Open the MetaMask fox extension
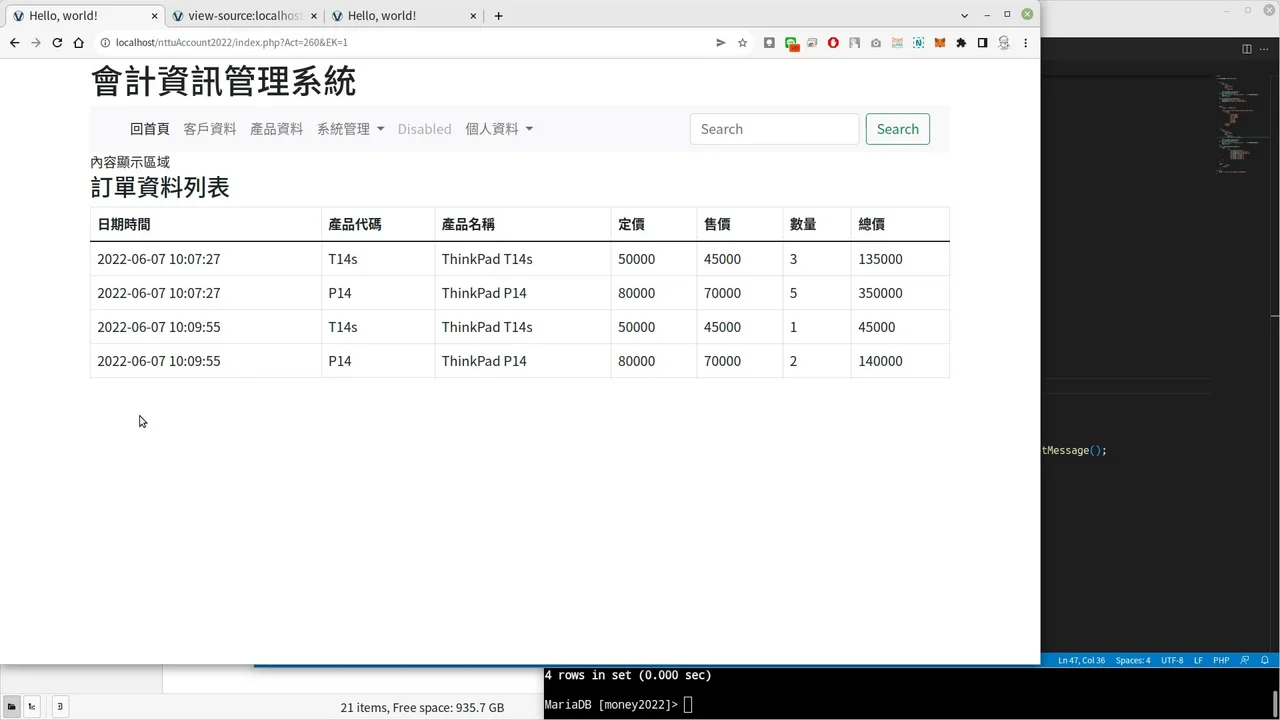Image resolution: width=1280 pixels, height=720 pixels. pos(939,43)
